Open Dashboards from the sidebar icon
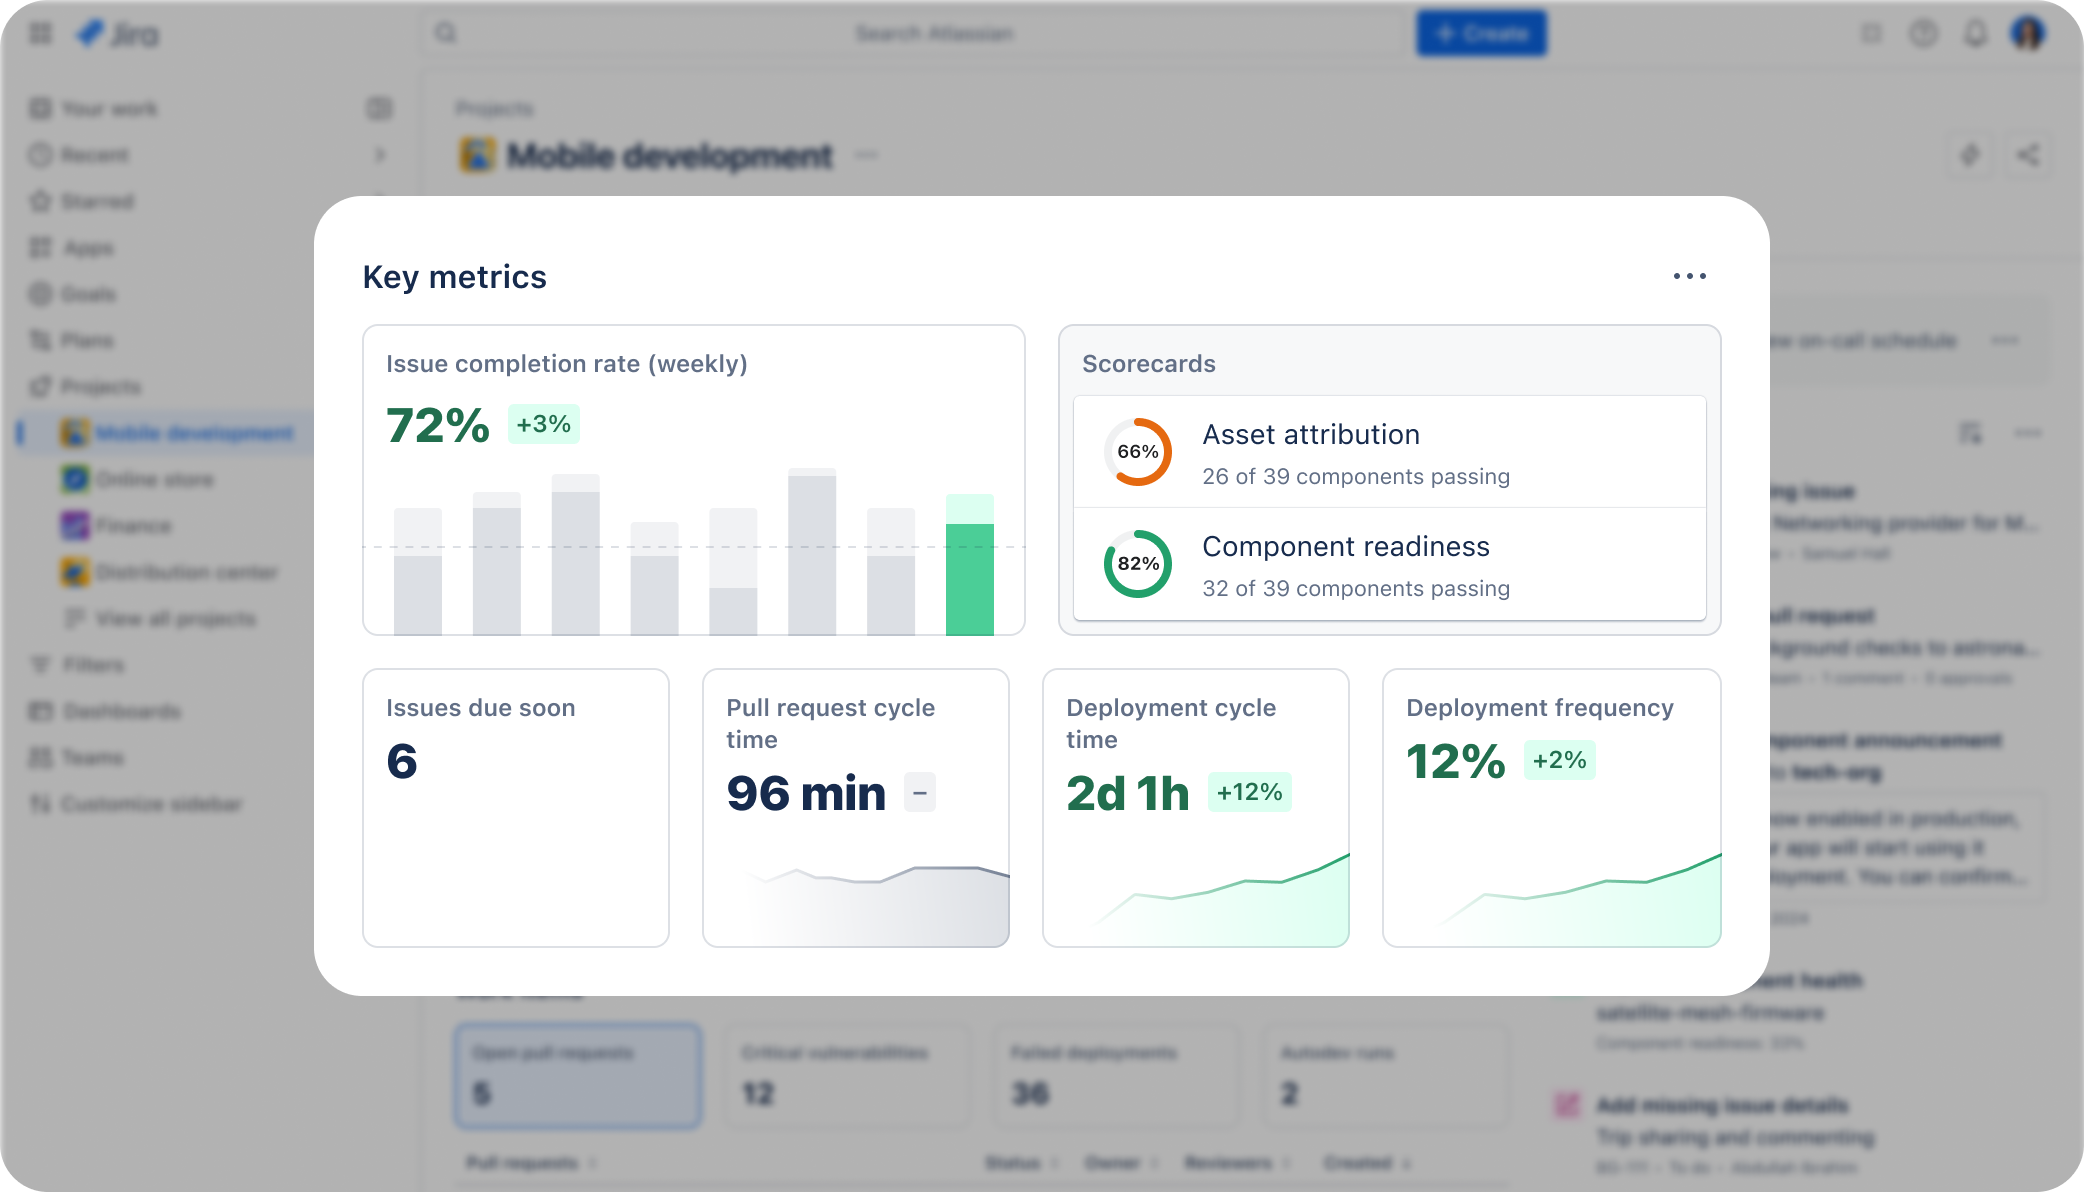Screen dimensions: 2084x1192 pyautogui.click(x=39, y=711)
